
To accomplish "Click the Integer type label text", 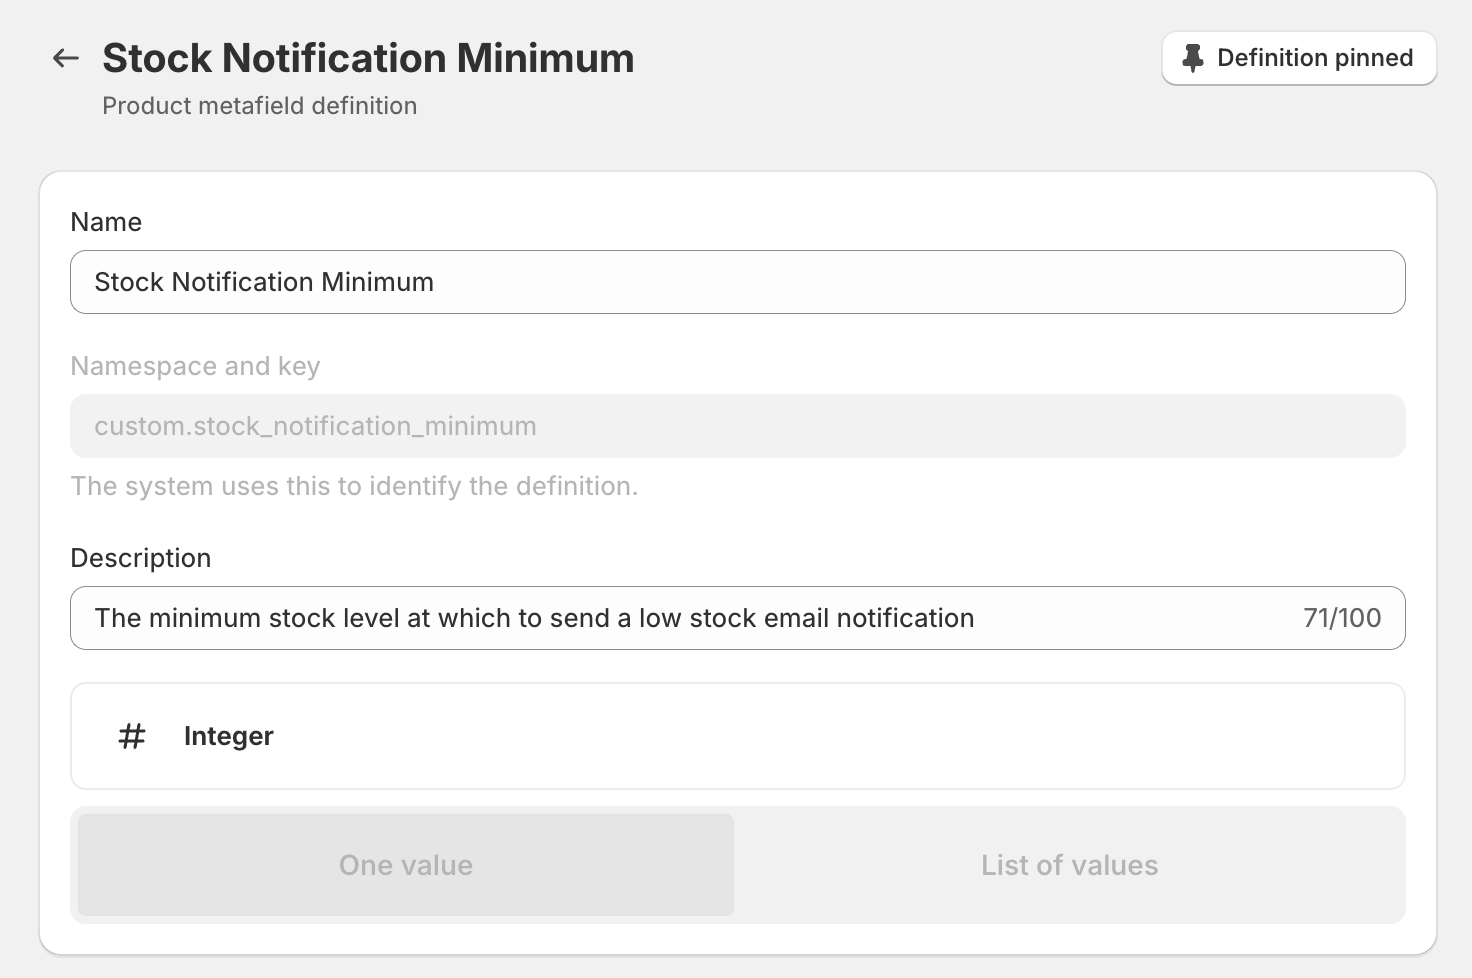I will [x=228, y=736].
